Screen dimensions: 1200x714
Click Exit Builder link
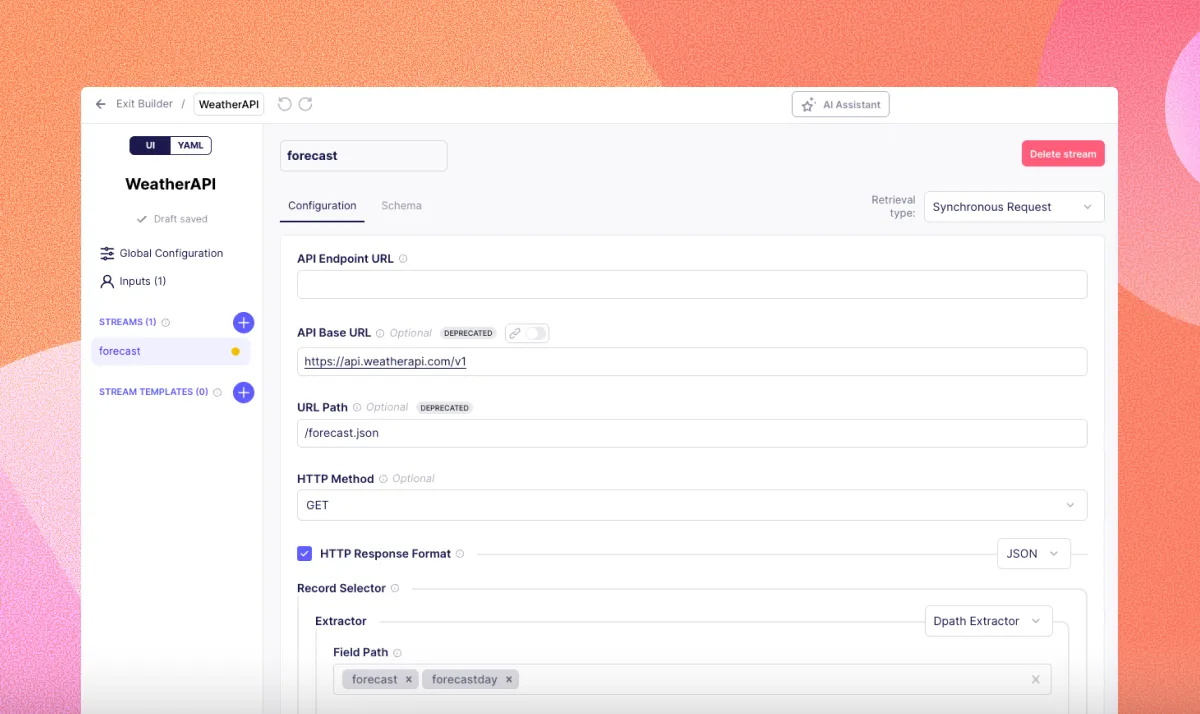[x=144, y=104]
